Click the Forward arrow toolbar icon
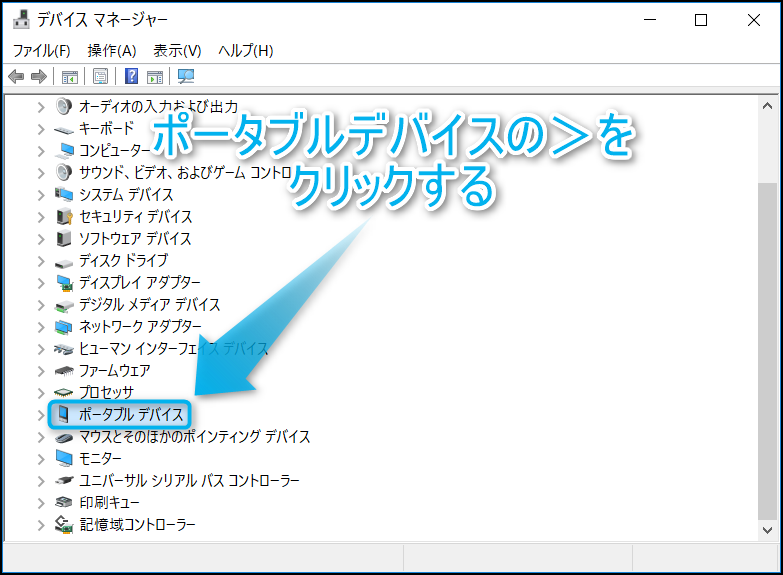 click(x=39, y=77)
